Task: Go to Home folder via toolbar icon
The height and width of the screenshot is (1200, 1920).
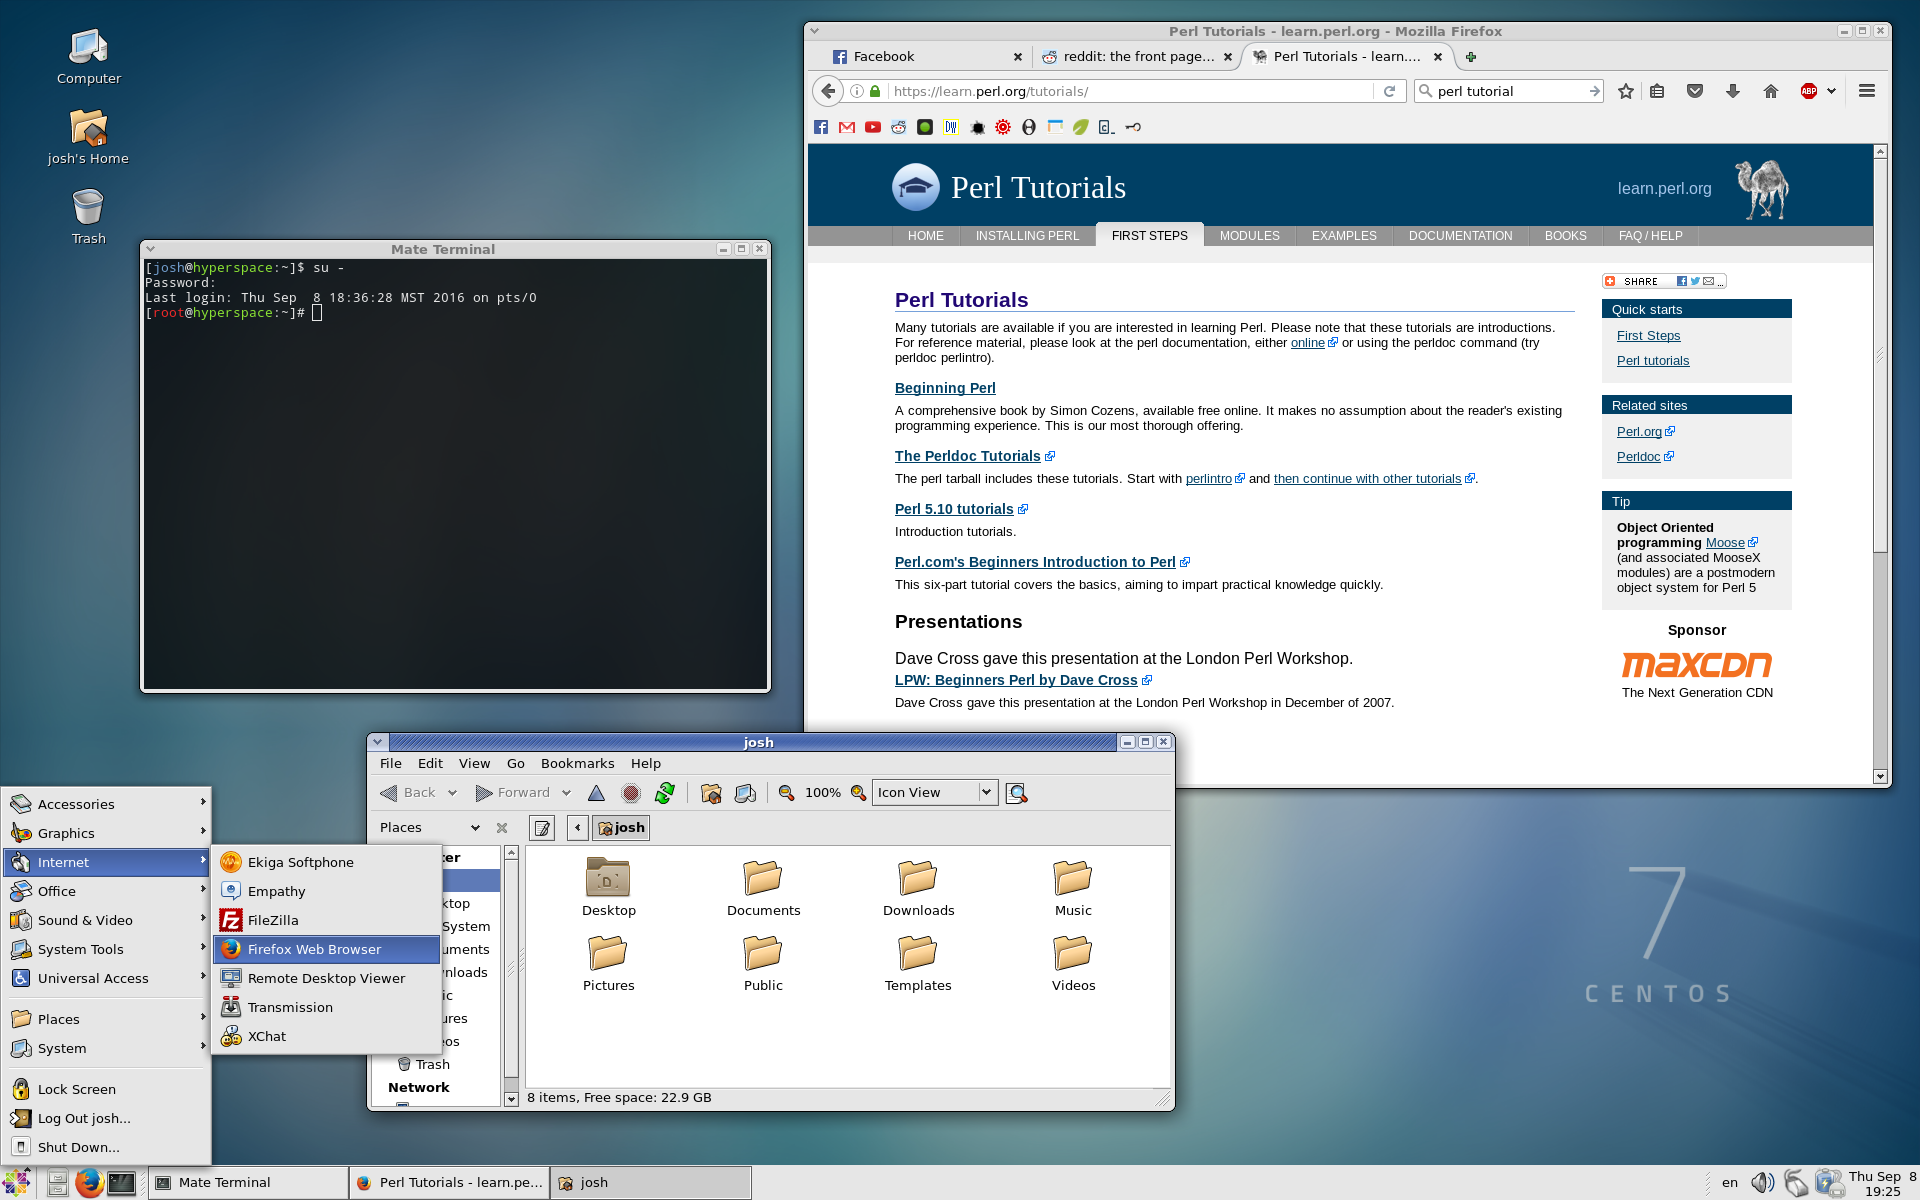Action: pos(711,793)
